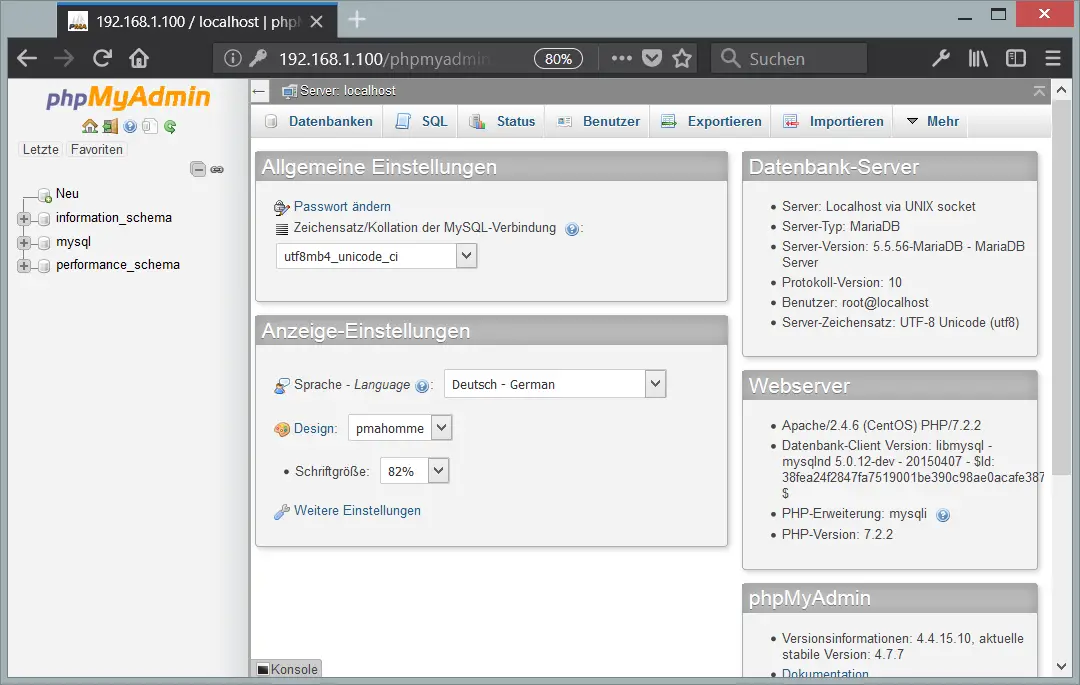
Task: Go to the Status tab
Action: point(502,121)
